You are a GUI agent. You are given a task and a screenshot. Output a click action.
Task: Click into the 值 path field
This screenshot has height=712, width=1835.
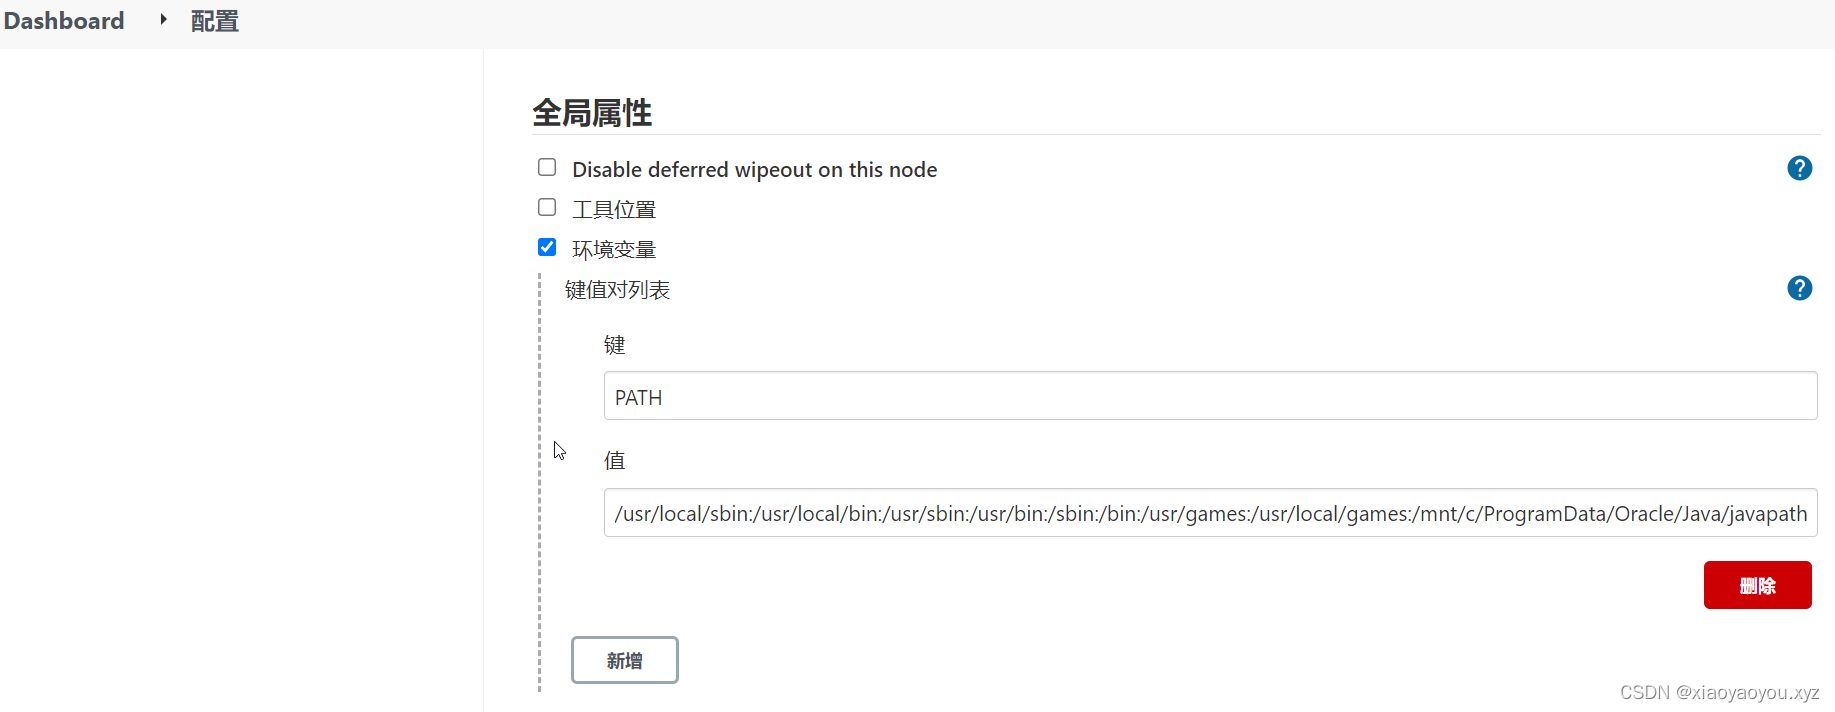click(1210, 513)
